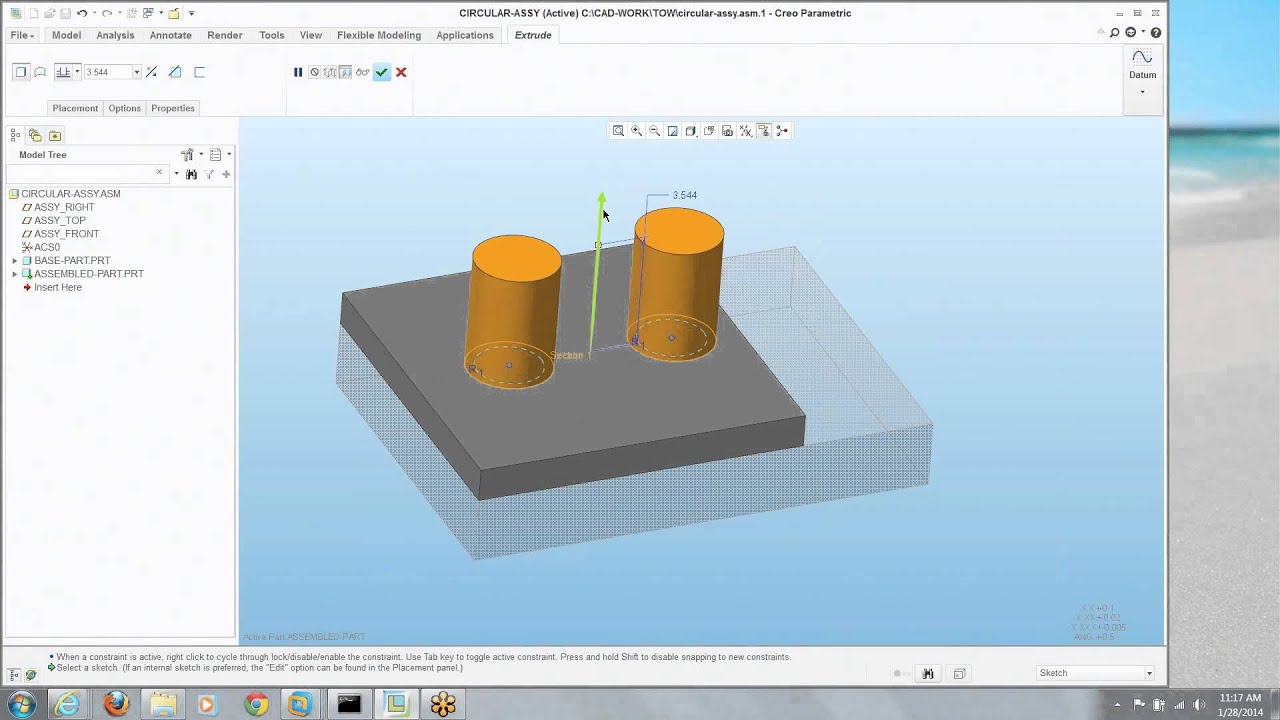Switch to the Render ribbon tab

[224, 35]
